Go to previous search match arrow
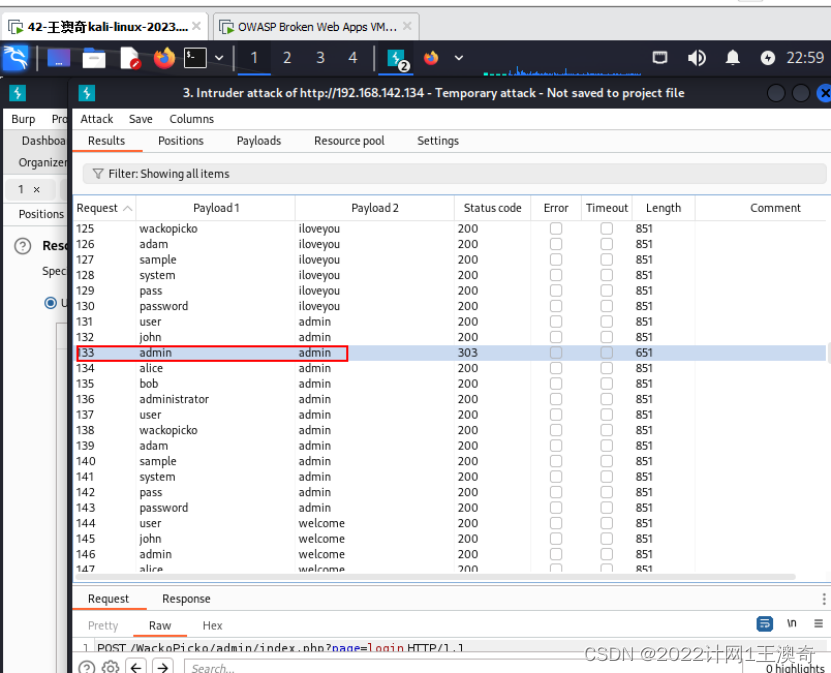Viewport: 831px width, 673px height. click(x=136, y=667)
